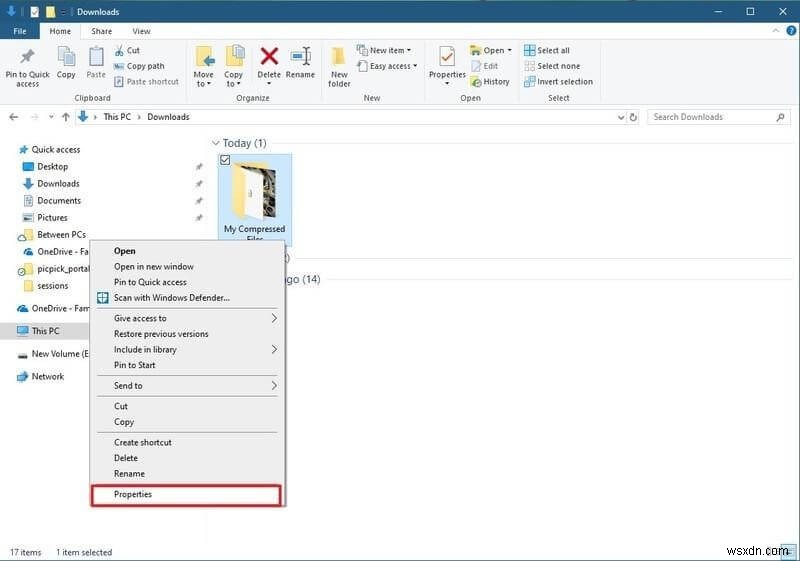
Task: Select Copy path in the ribbon
Action: point(139,66)
